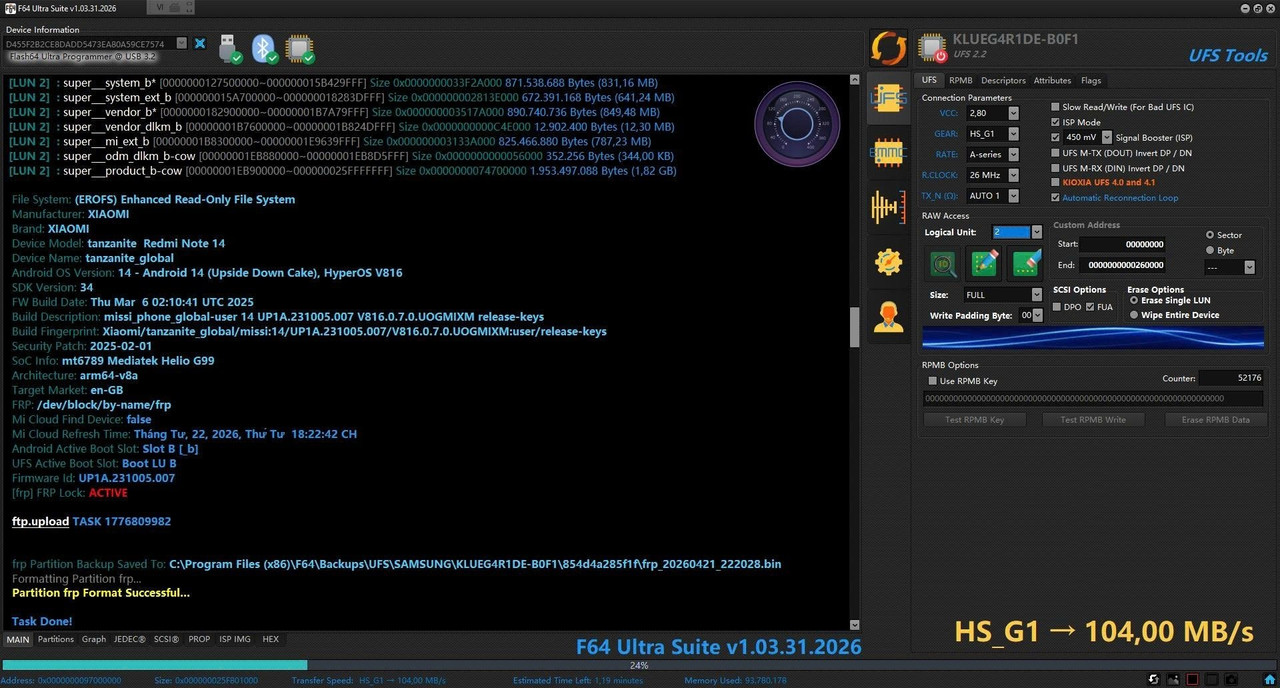1280x688 pixels.
Task: Switch to the JEDEC® tab
Action: (129, 639)
